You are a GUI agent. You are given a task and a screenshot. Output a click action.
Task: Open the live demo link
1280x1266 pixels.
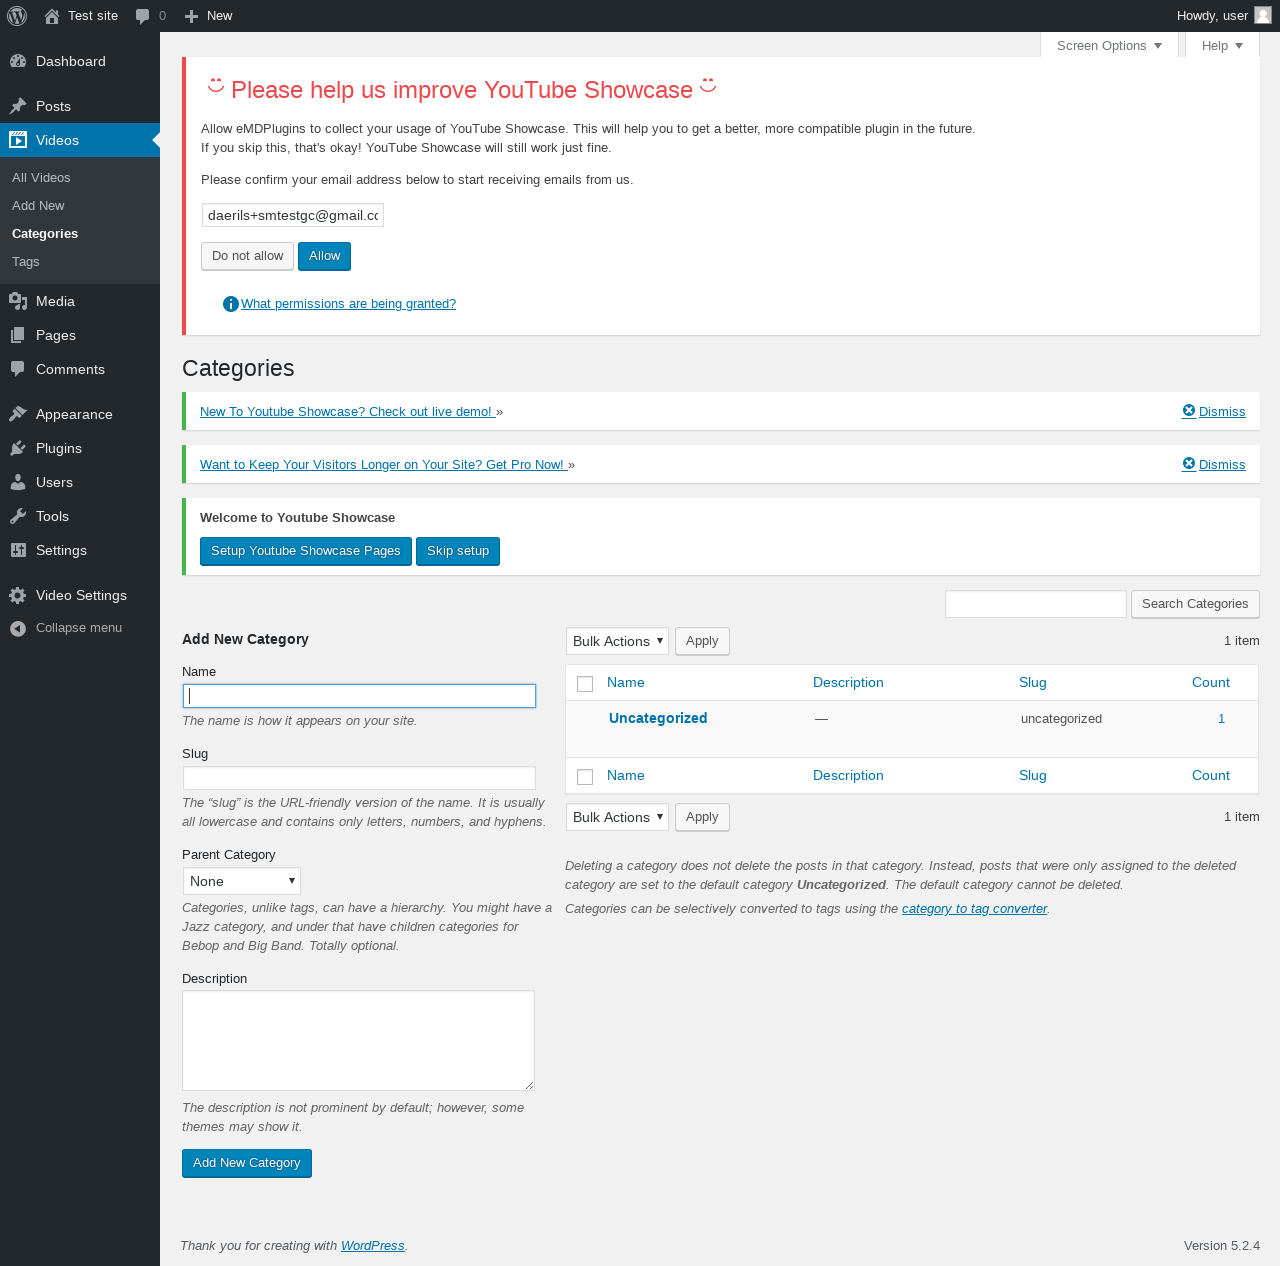tap(348, 412)
